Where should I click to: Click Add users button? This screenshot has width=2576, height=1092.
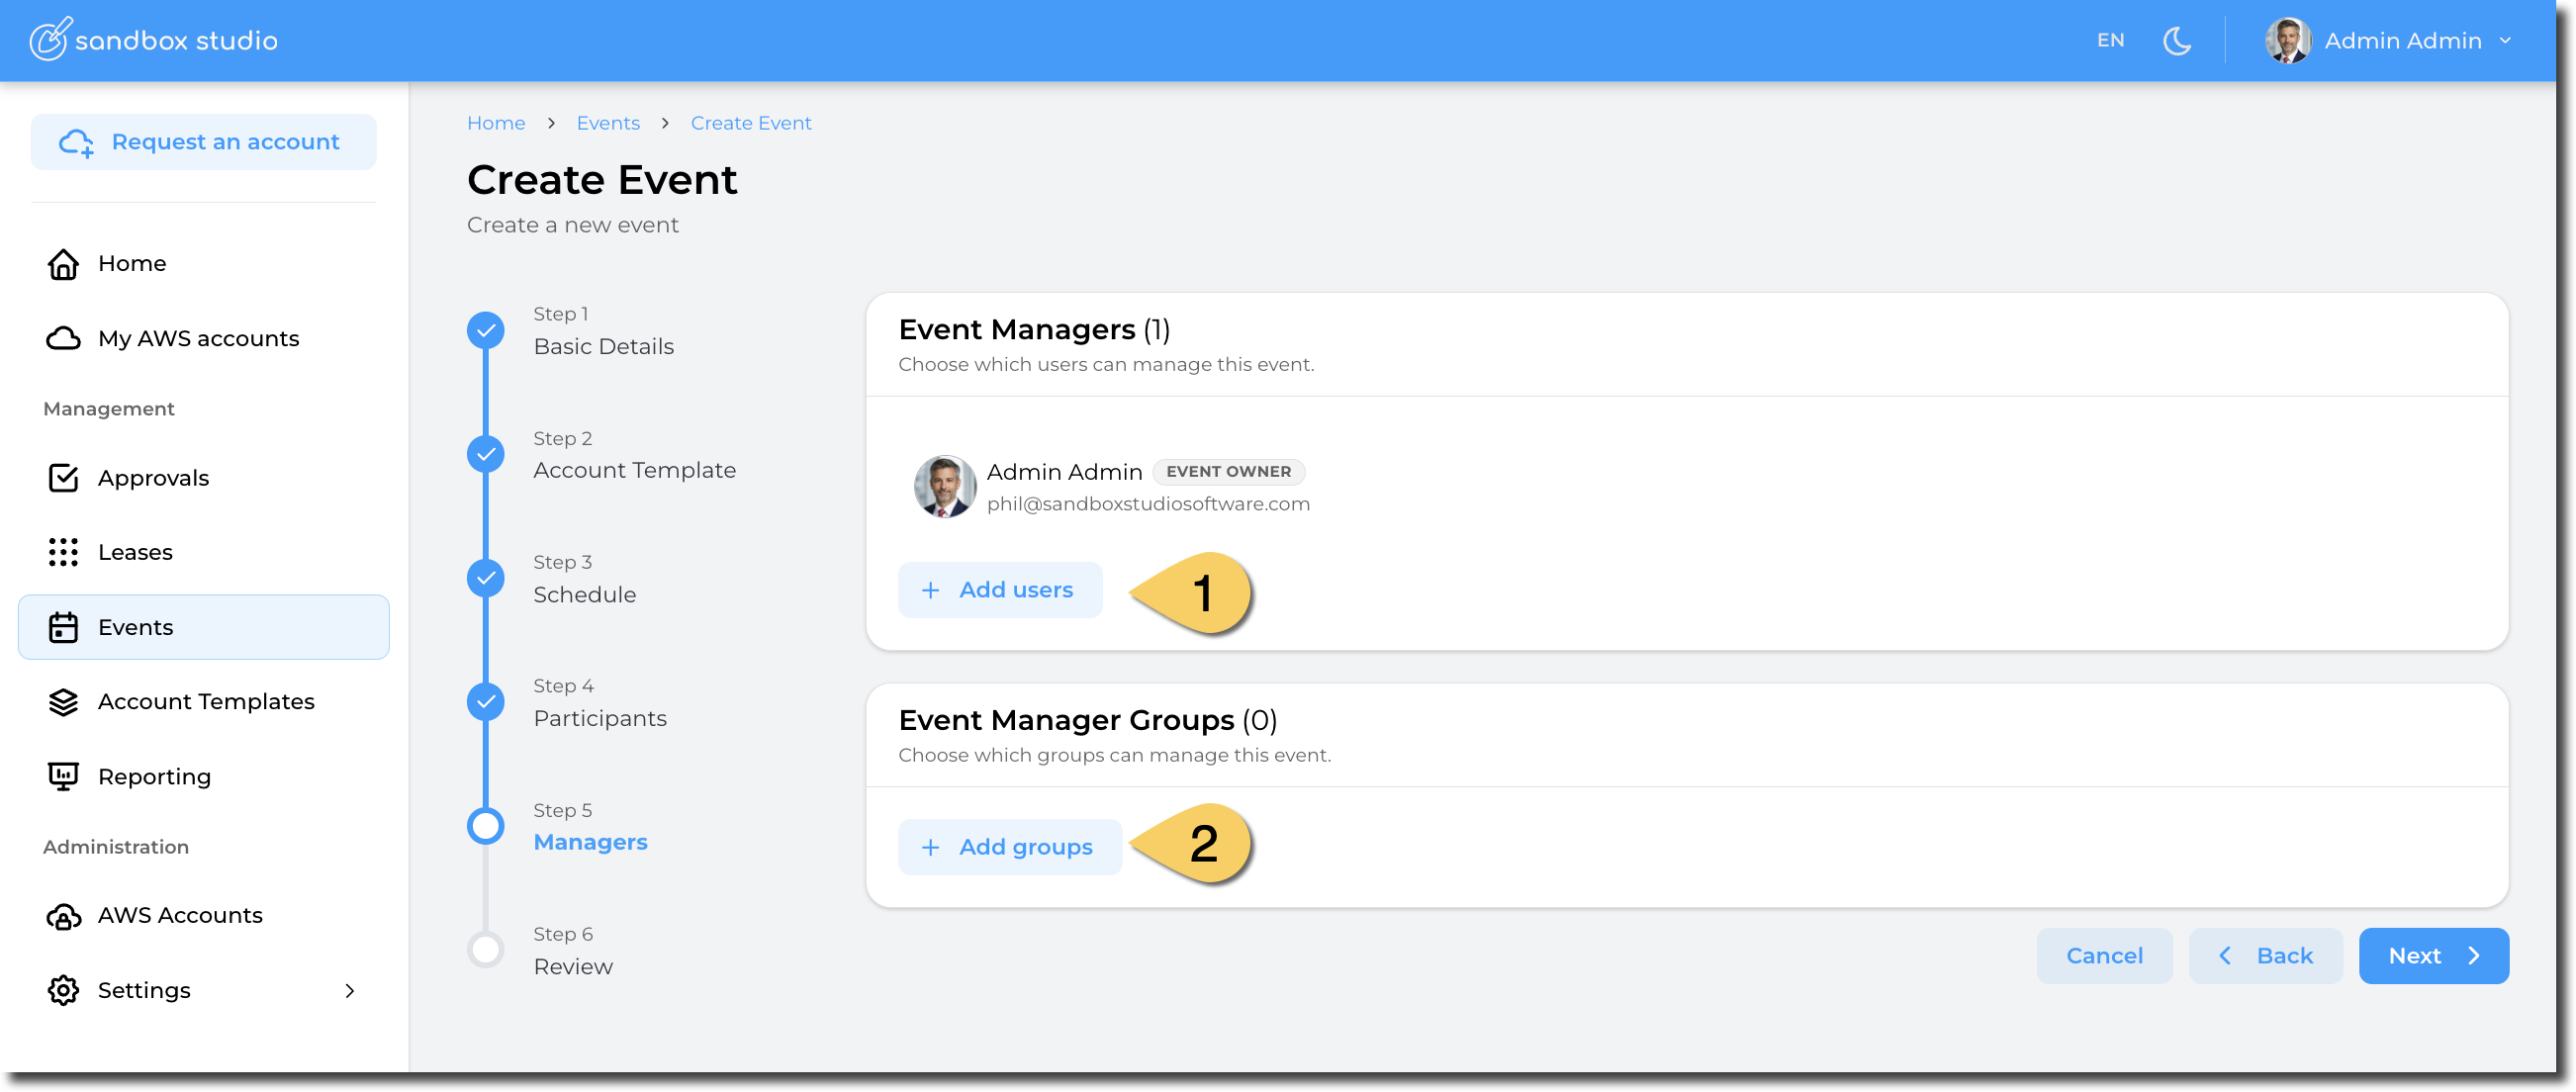click(x=999, y=590)
